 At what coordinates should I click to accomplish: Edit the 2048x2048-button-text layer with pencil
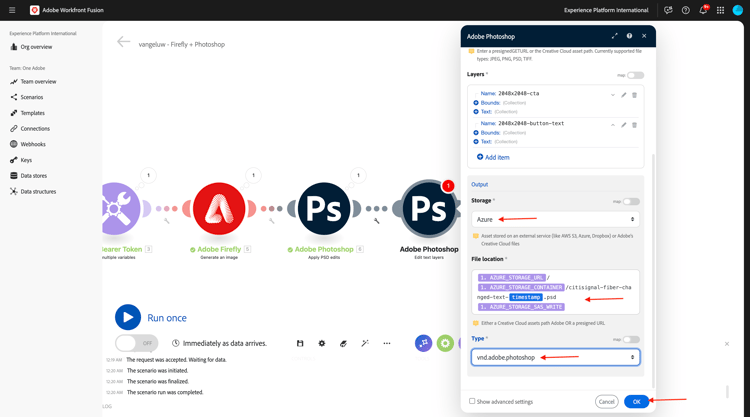pos(624,125)
